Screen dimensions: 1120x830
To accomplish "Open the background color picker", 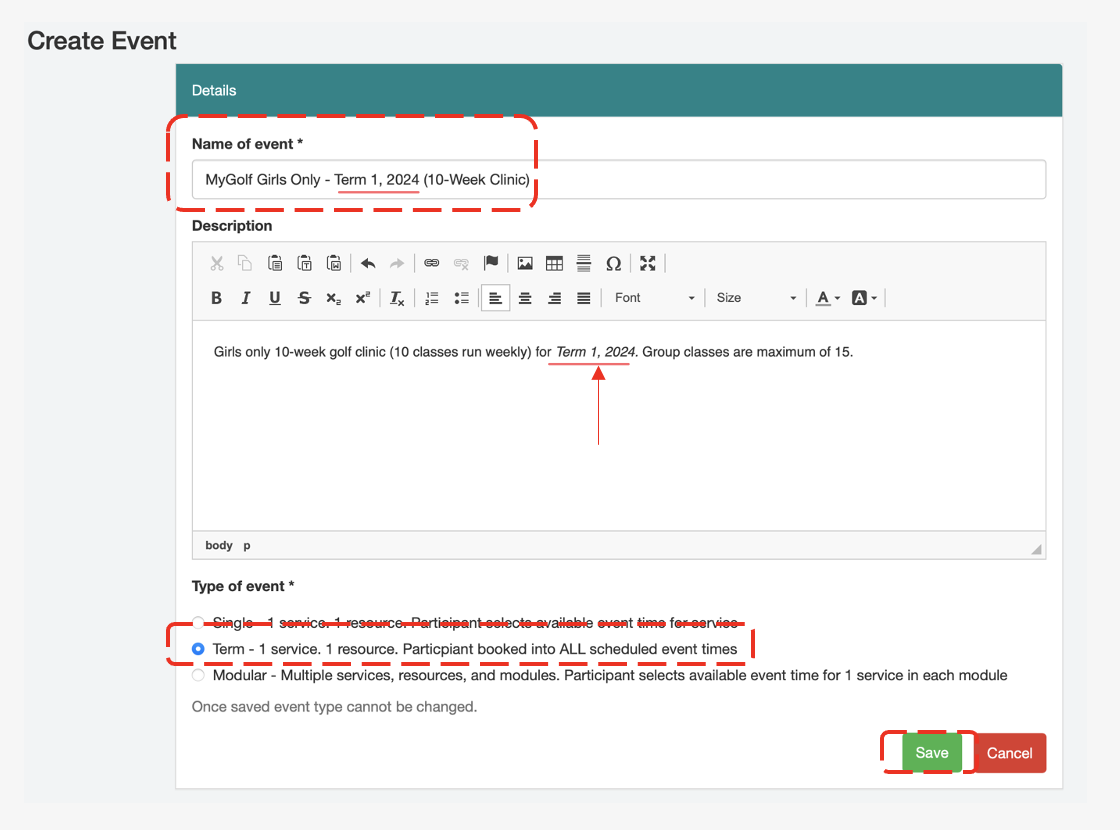I will click(x=864, y=298).
